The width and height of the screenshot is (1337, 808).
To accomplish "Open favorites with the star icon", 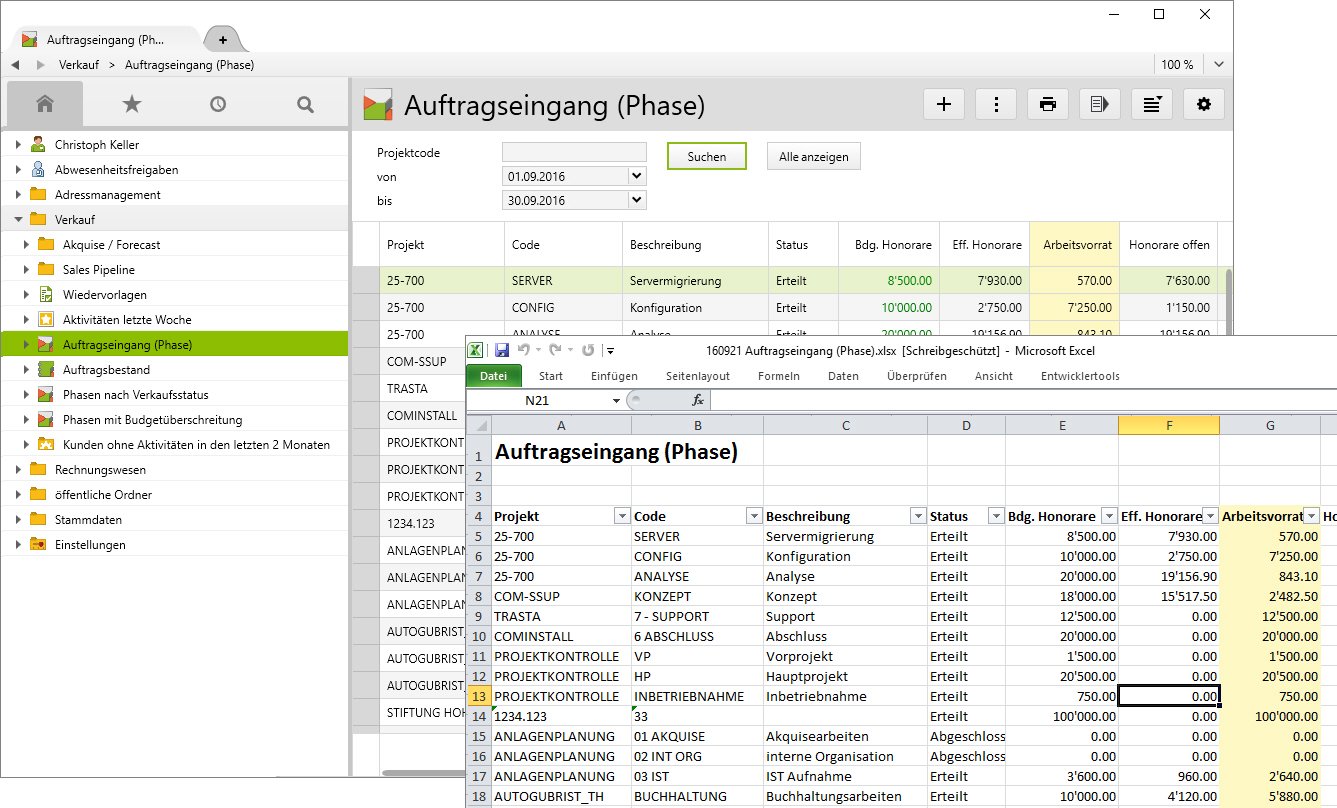I will pos(132,103).
